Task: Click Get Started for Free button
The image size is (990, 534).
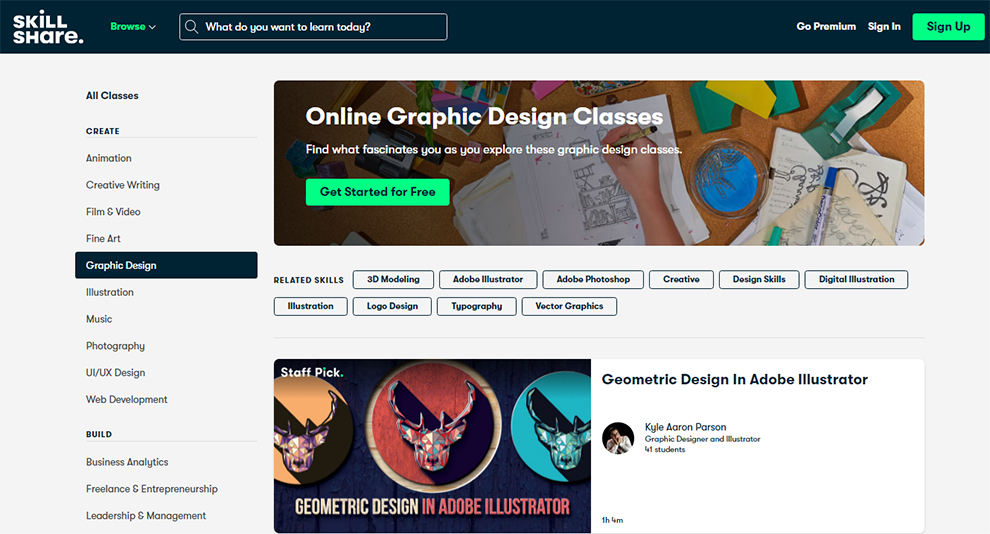Action: point(378,192)
